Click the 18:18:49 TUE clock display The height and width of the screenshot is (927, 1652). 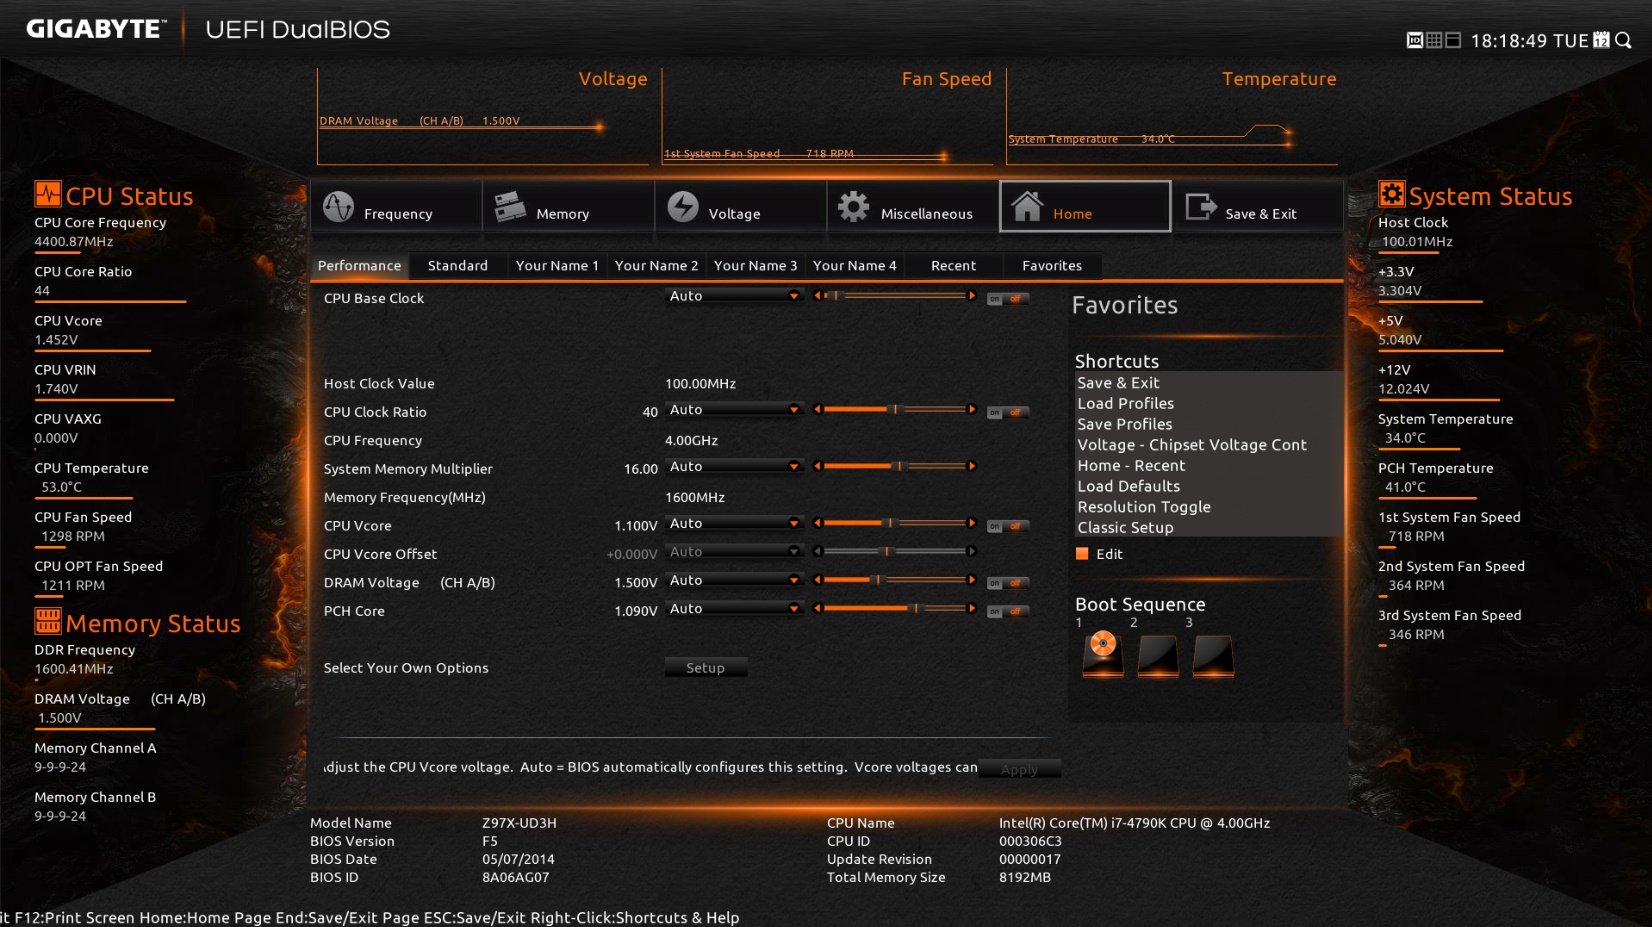point(1529,41)
